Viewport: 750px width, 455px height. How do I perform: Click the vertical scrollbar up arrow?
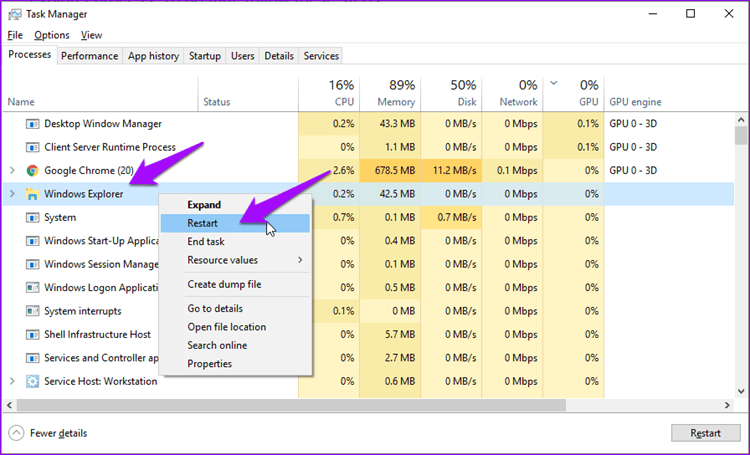pyautogui.click(x=741, y=120)
